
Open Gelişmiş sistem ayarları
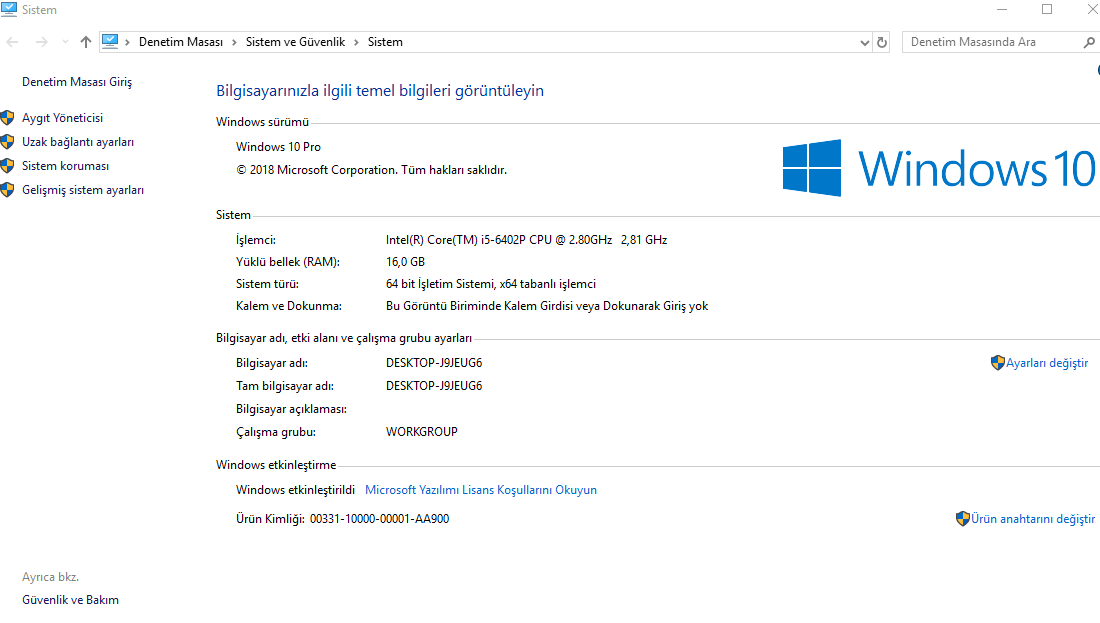[x=83, y=190]
